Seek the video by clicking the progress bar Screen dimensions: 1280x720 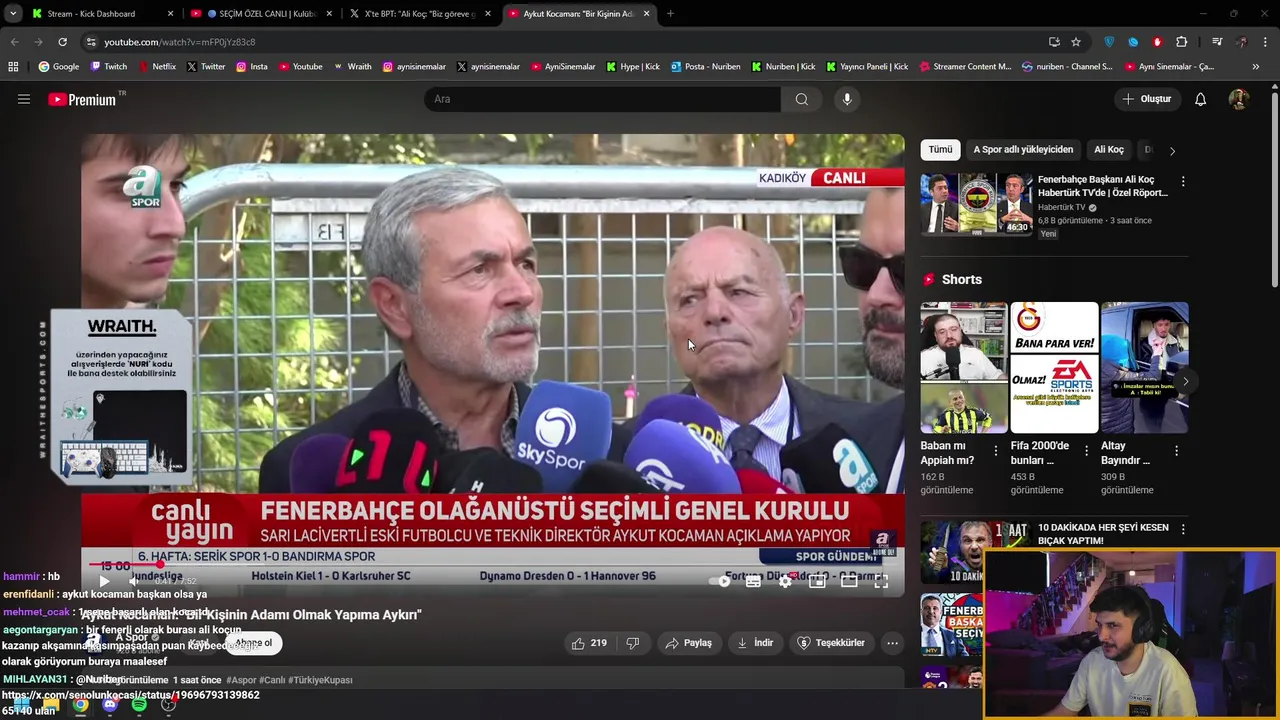pyautogui.click(x=493, y=565)
